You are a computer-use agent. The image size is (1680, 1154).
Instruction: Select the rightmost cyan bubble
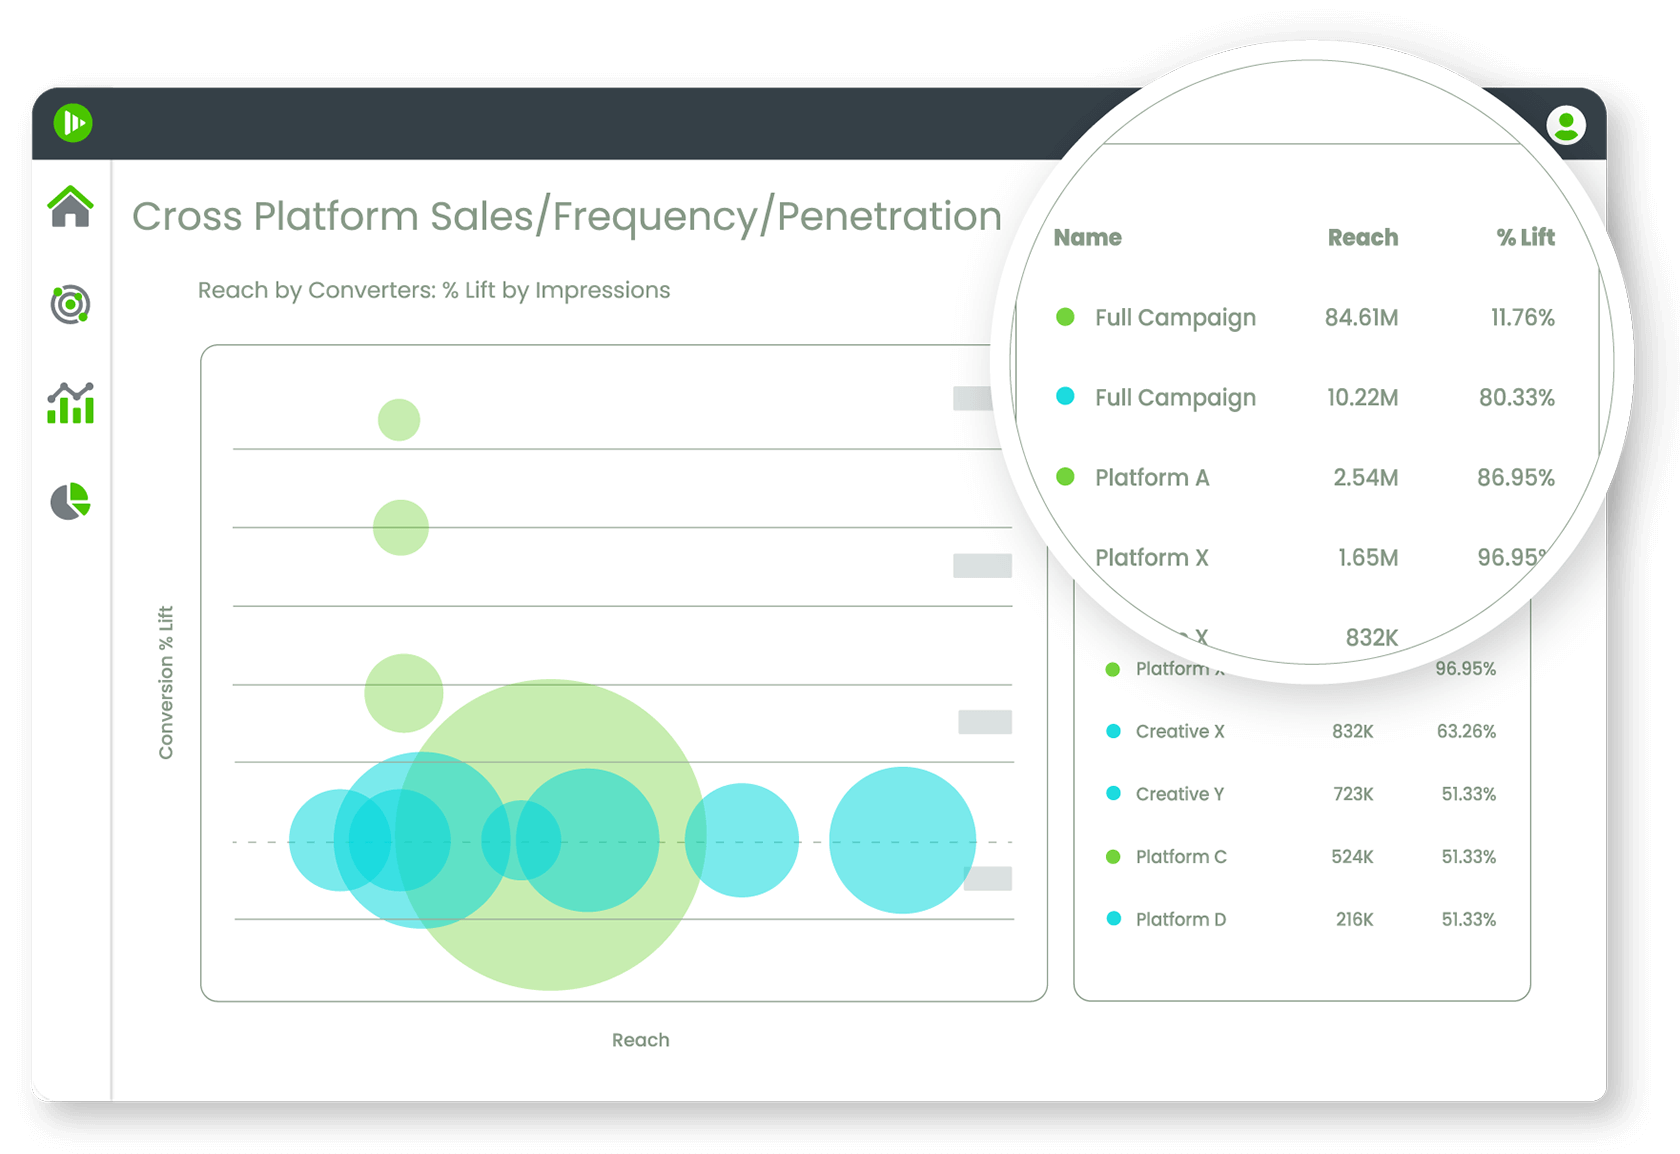click(902, 840)
